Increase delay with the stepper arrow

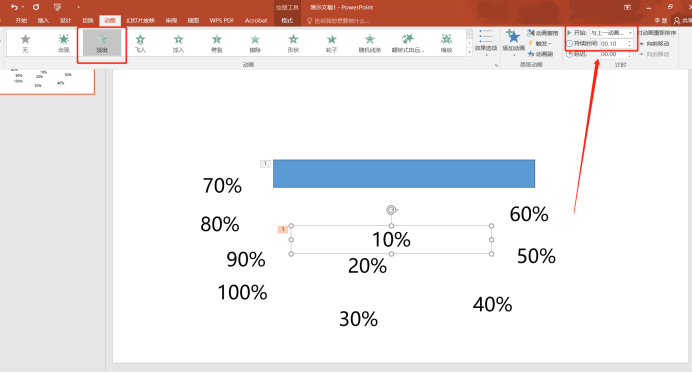pos(630,52)
